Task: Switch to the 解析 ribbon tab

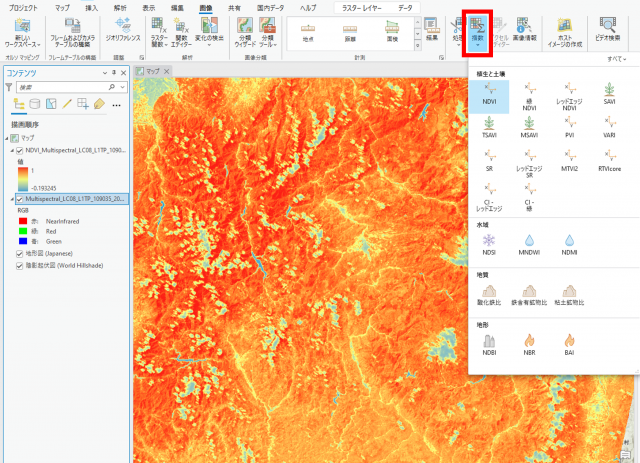Action: coord(120,8)
